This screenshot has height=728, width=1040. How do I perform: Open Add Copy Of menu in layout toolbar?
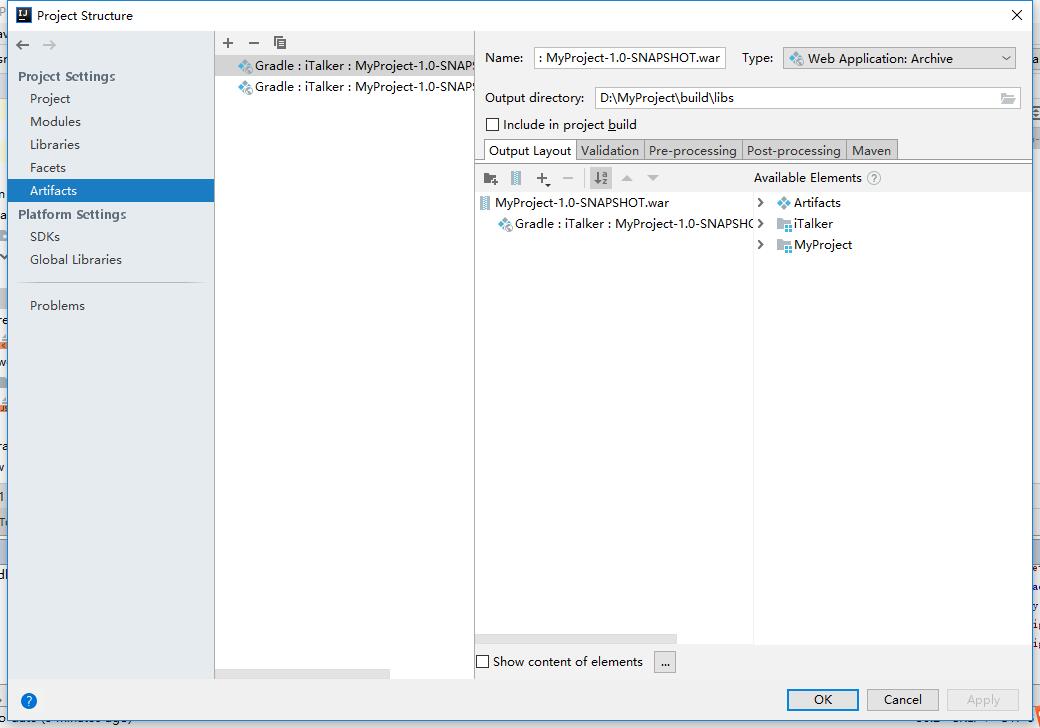pyautogui.click(x=543, y=178)
